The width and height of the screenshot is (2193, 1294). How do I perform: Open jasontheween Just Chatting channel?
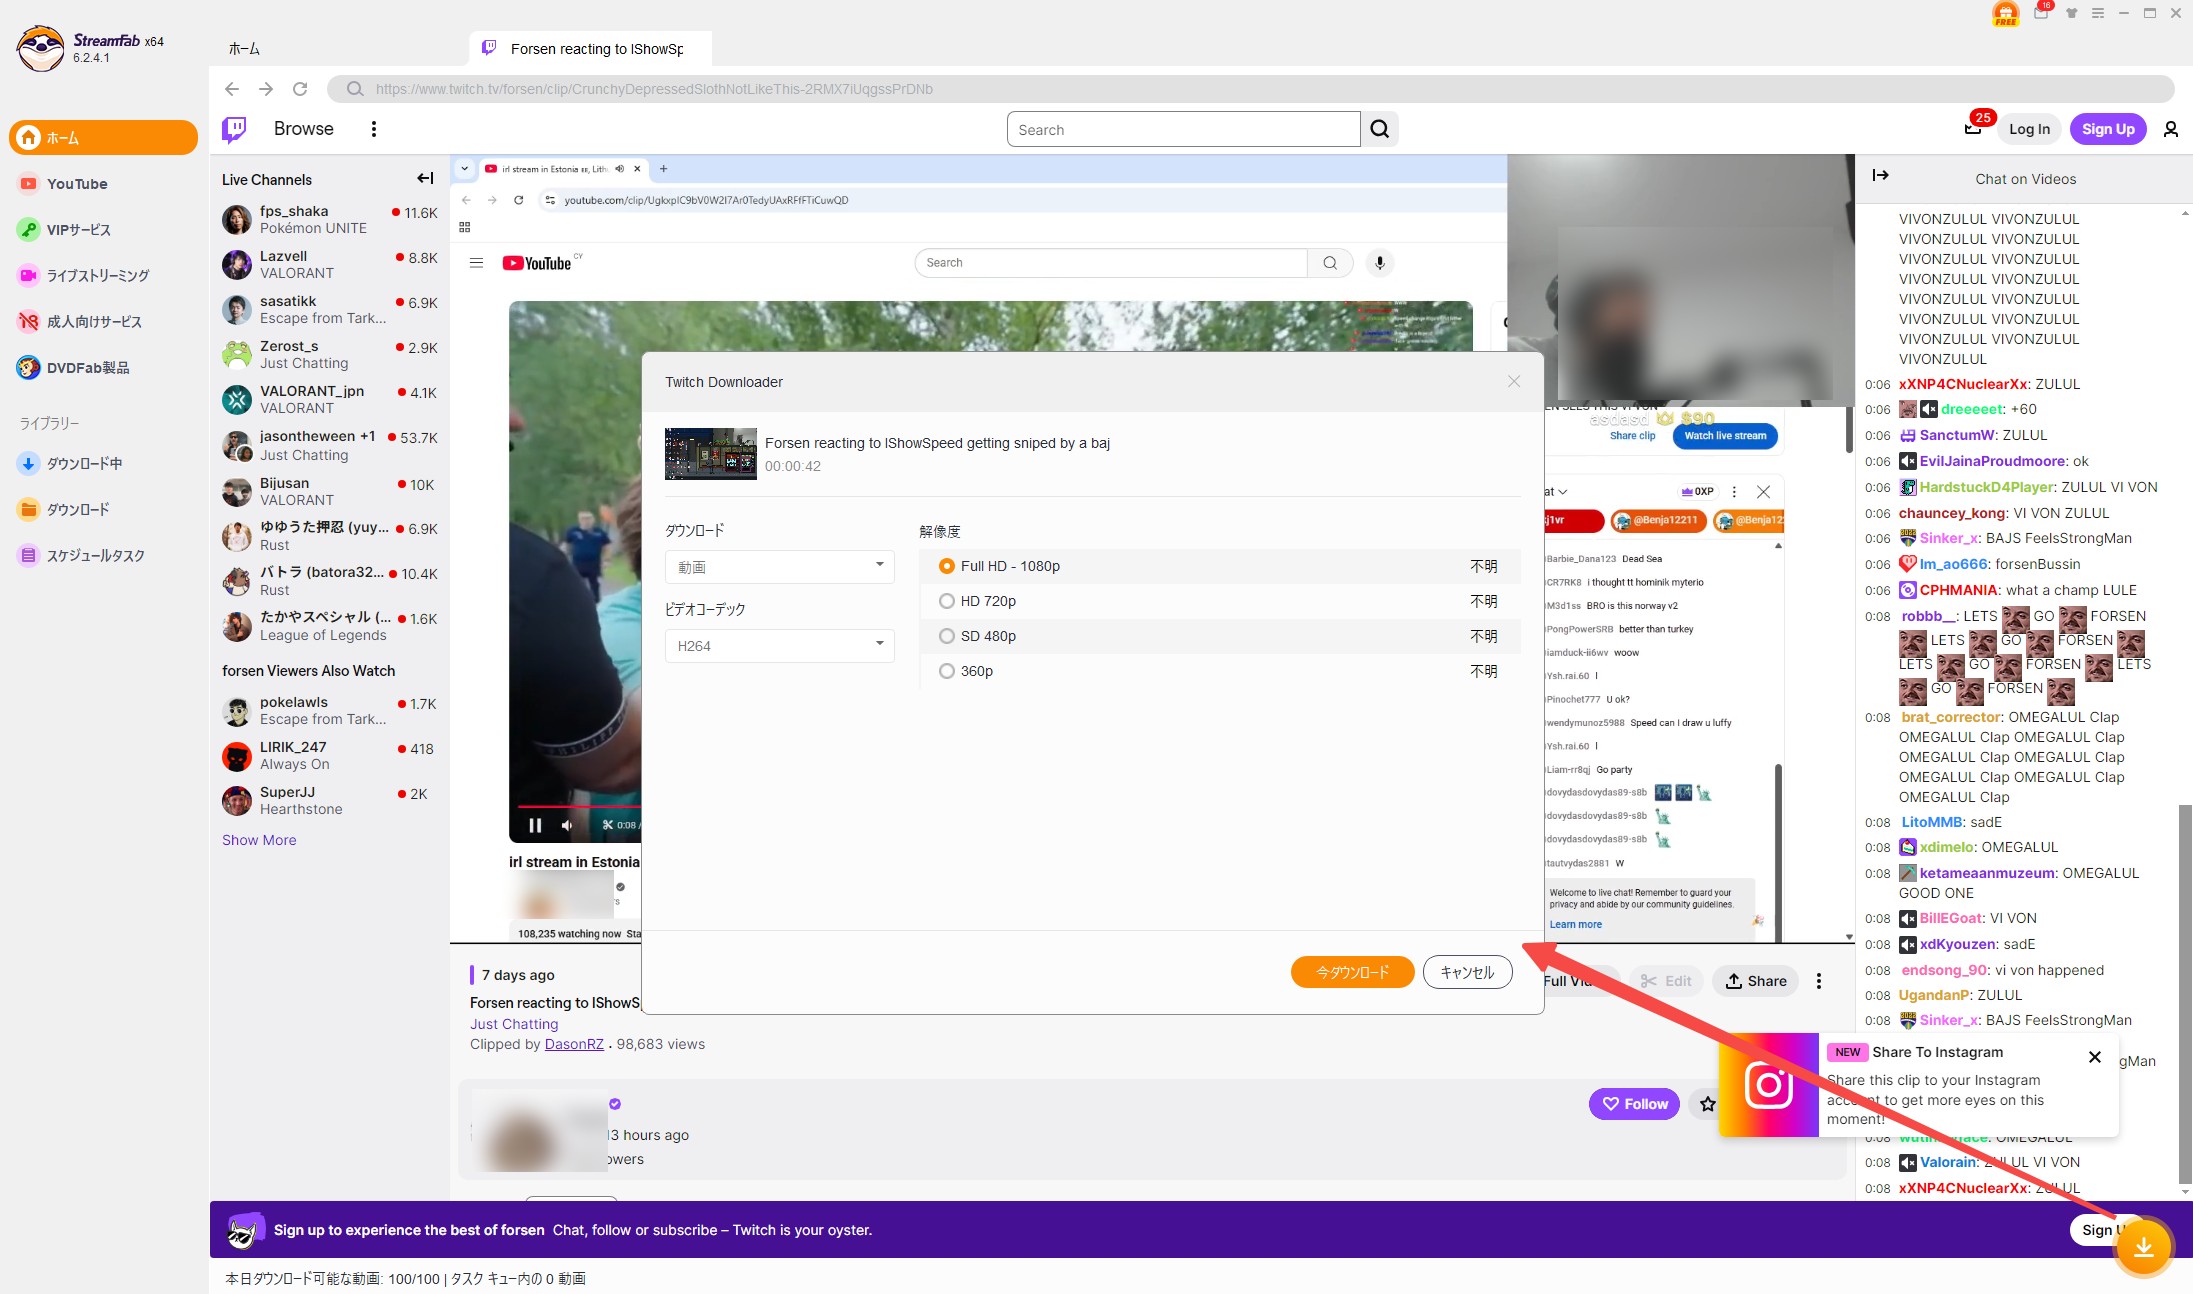coord(330,446)
